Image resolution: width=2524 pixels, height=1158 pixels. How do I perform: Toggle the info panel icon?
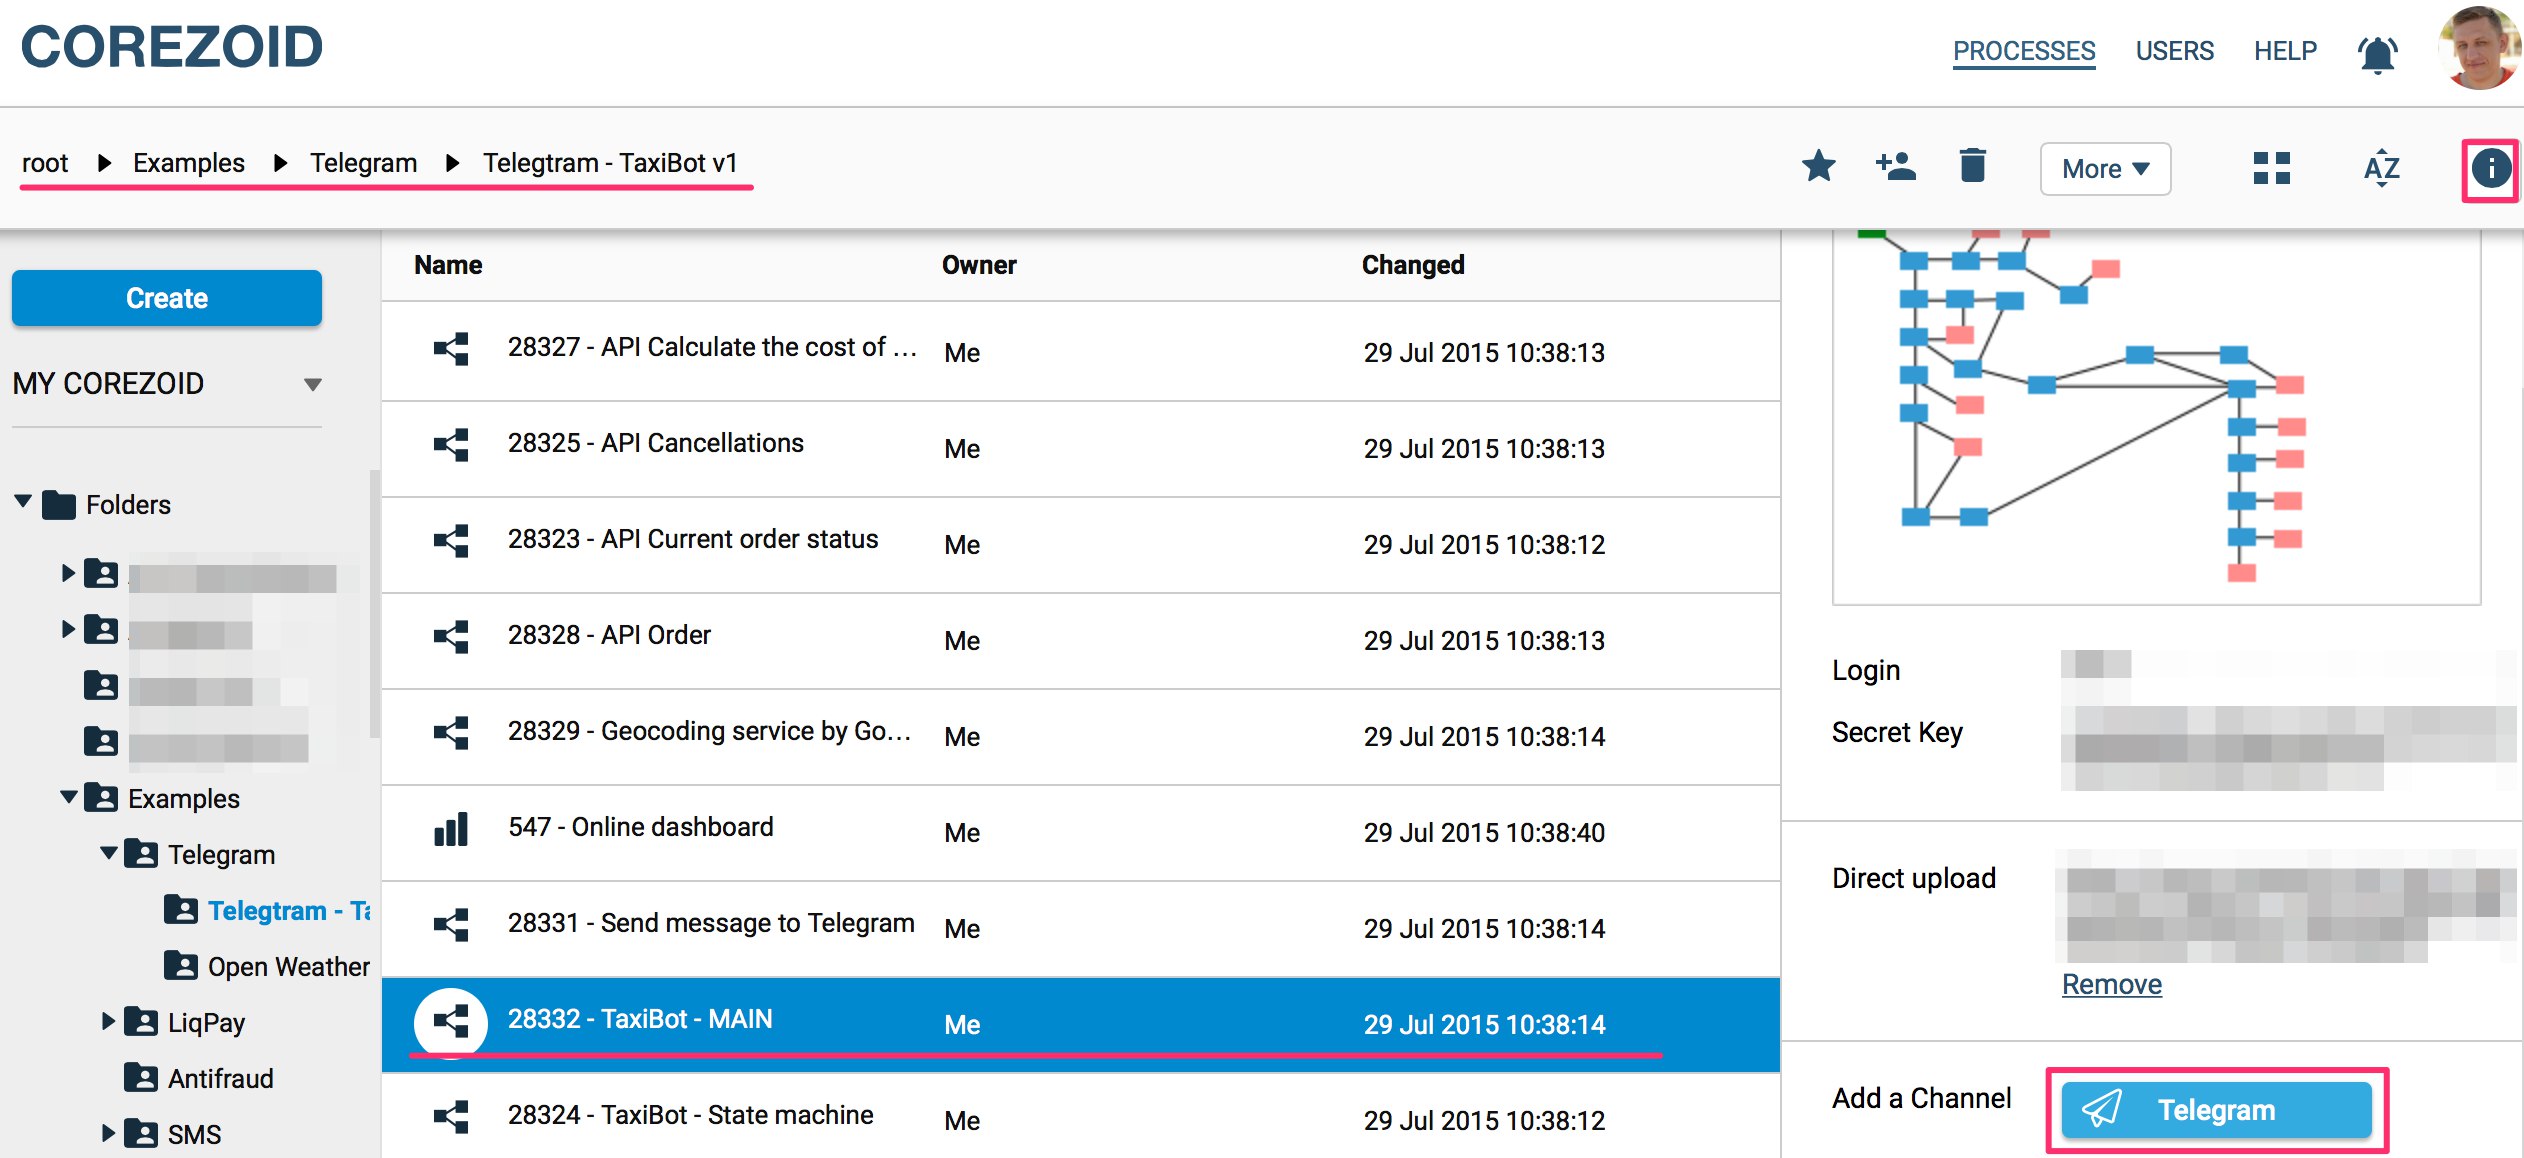(x=2490, y=169)
